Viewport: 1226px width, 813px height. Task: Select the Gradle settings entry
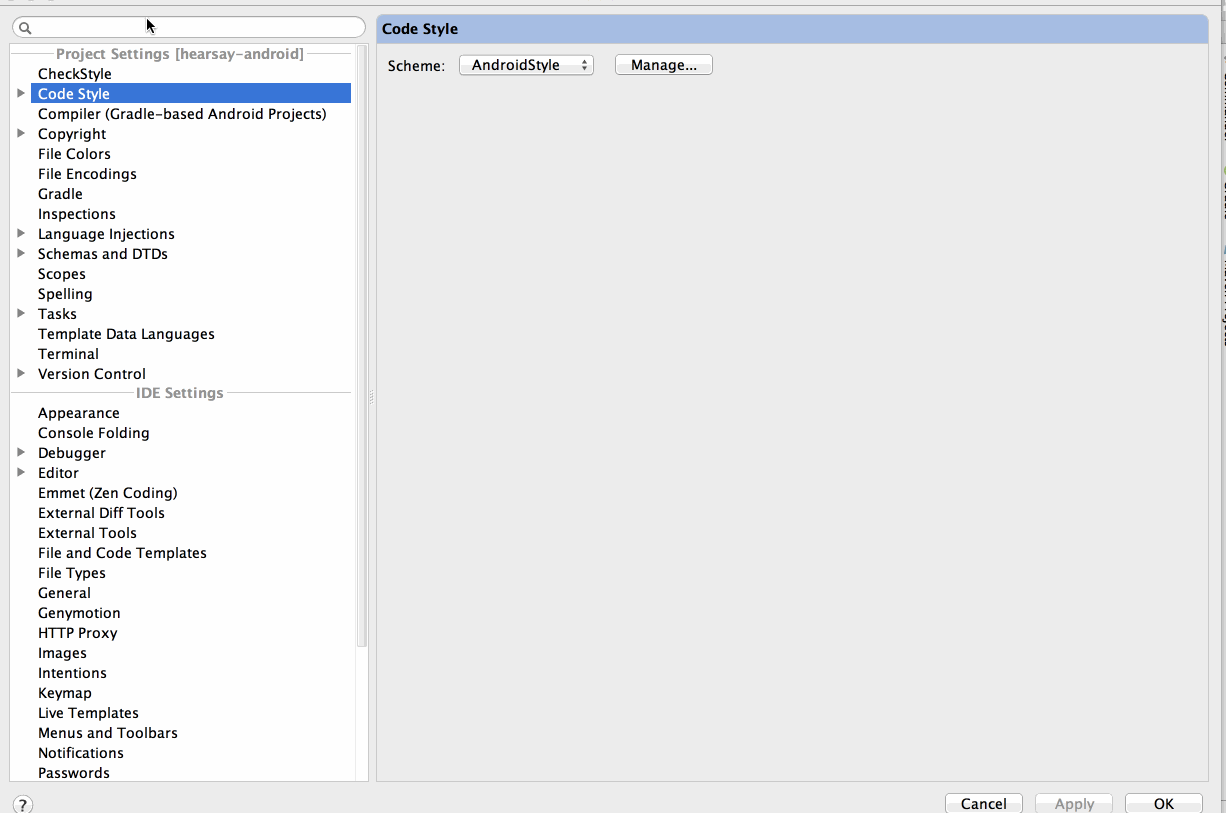pos(60,194)
